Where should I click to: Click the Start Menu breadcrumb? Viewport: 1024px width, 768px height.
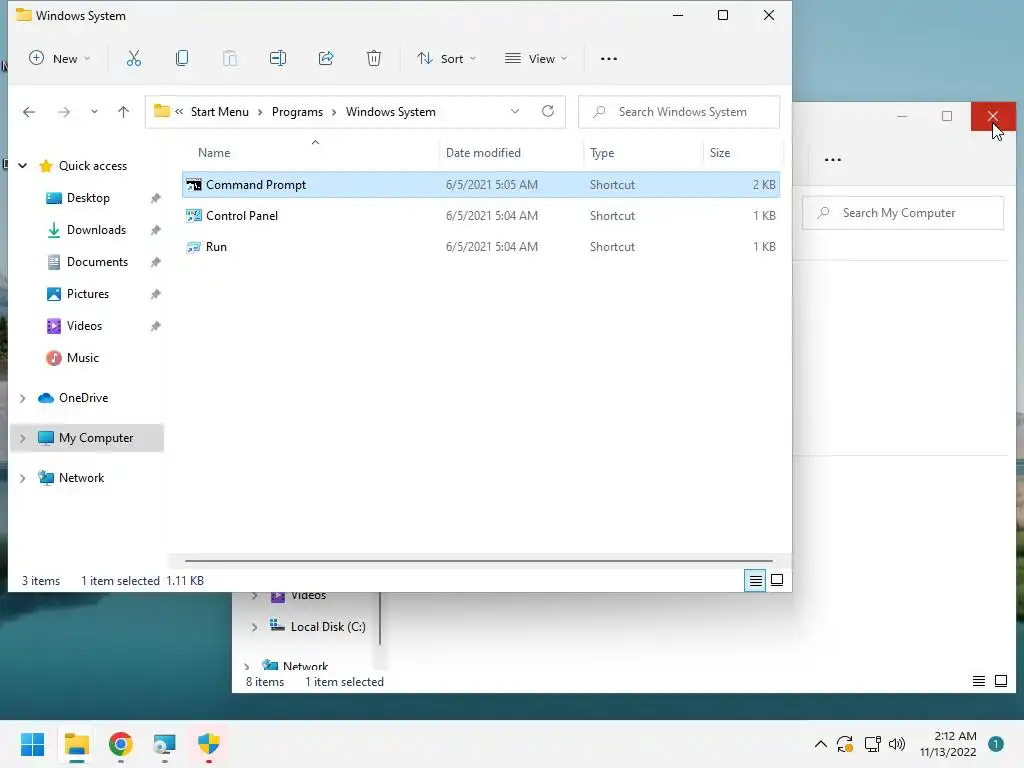click(219, 112)
